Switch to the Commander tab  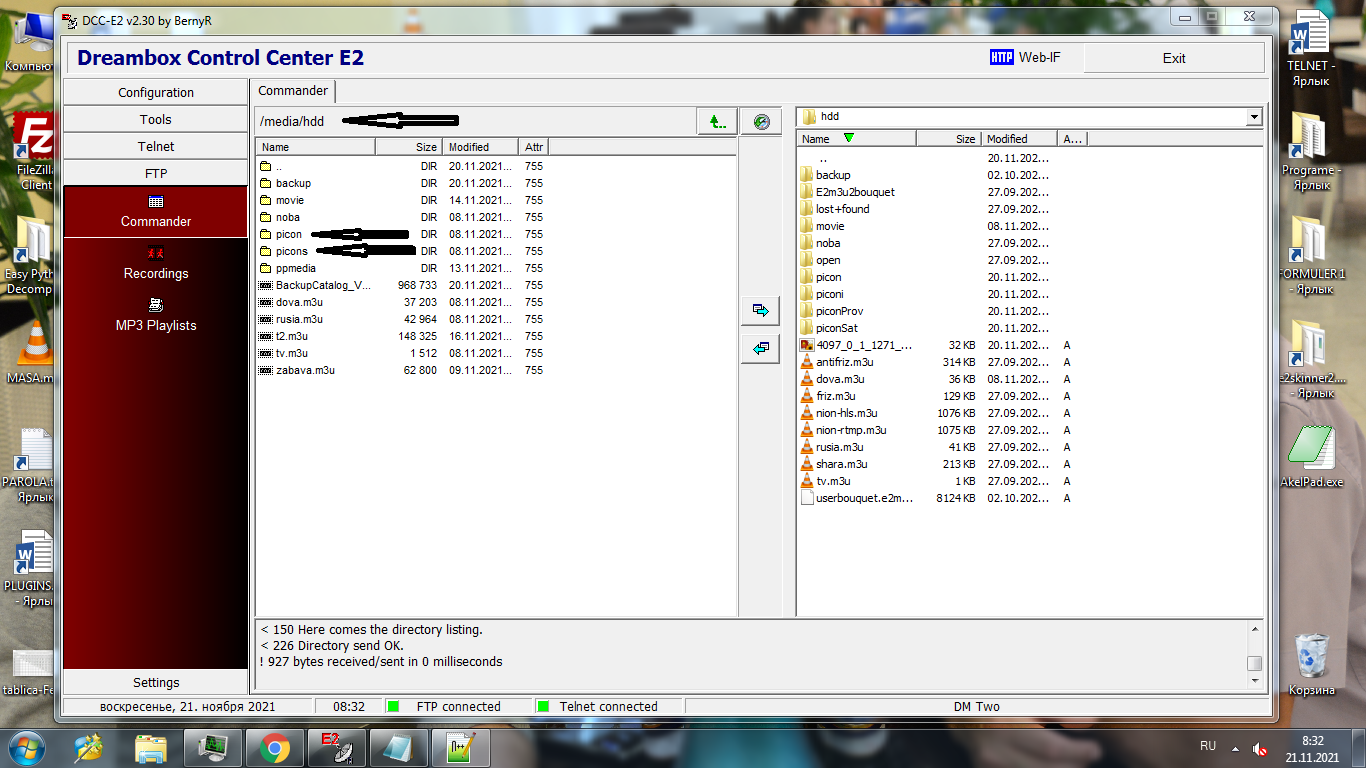click(293, 91)
